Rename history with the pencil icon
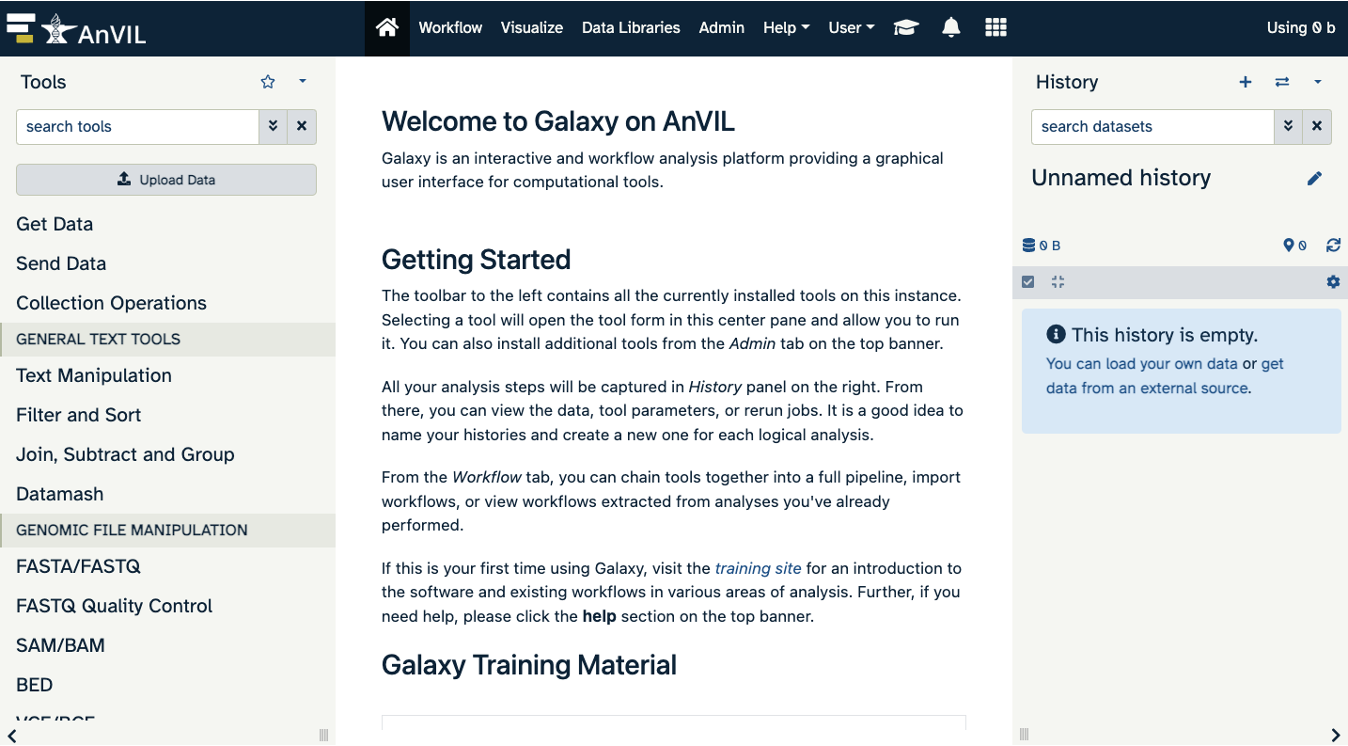The image size is (1348, 746). tap(1314, 178)
